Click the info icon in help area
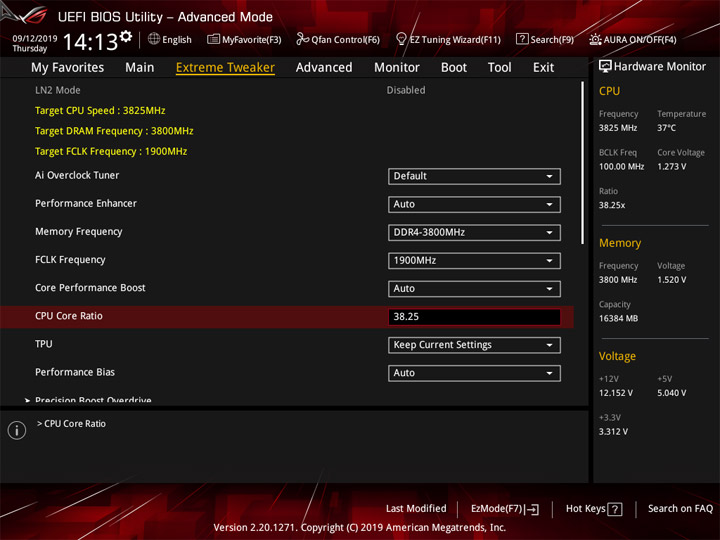Image resolution: width=720 pixels, height=540 pixels. [17, 430]
